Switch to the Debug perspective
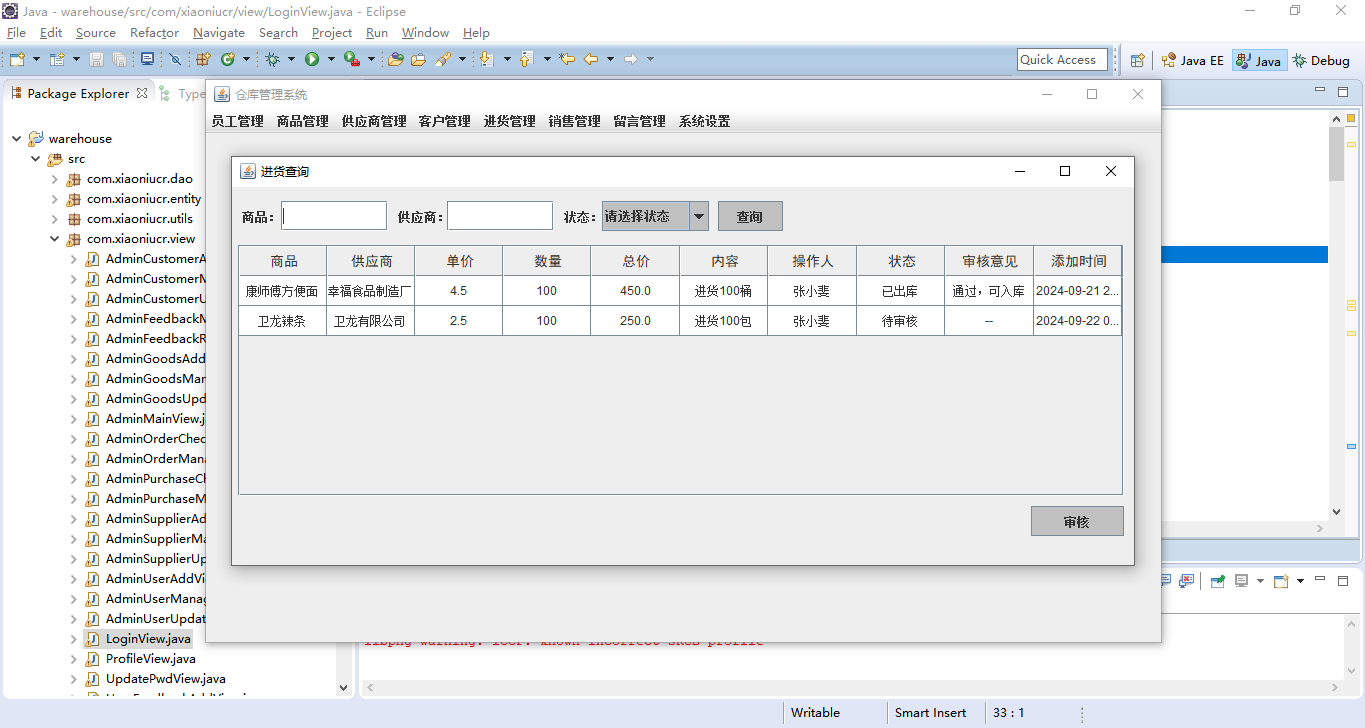The width and height of the screenshot is (1365, 728). point(1321,60)
